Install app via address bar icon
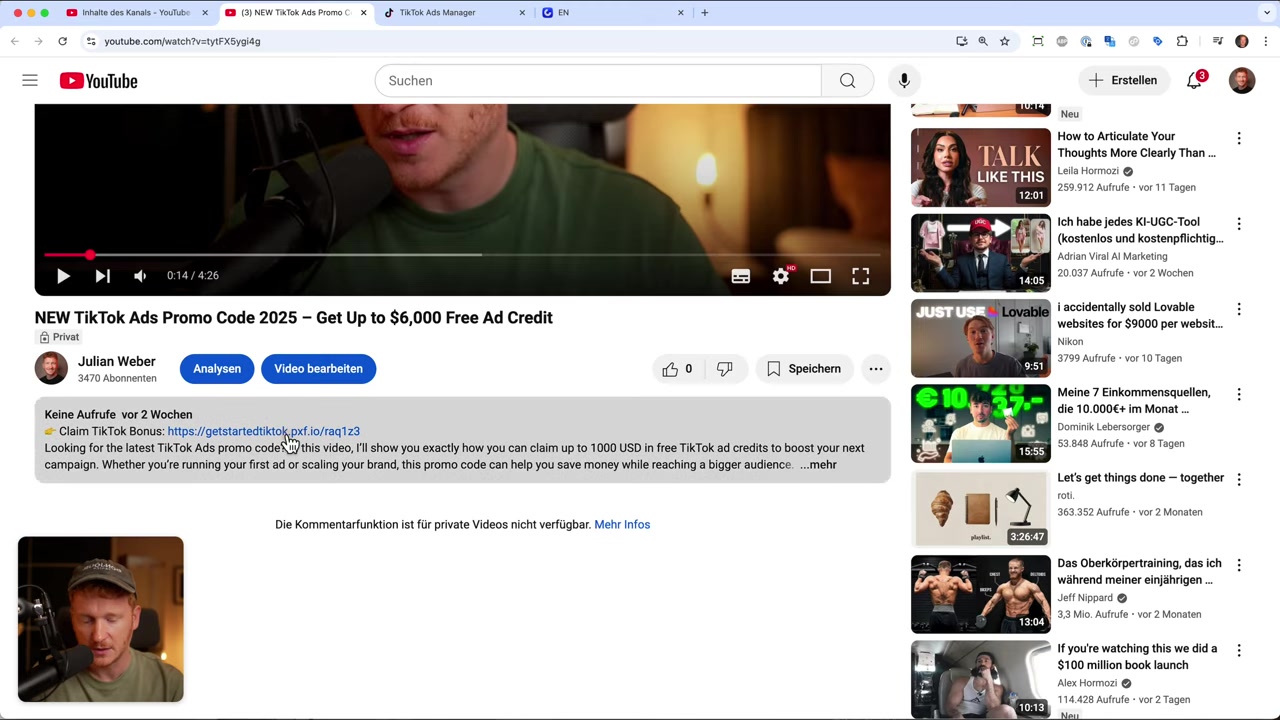 click(962, 41)
